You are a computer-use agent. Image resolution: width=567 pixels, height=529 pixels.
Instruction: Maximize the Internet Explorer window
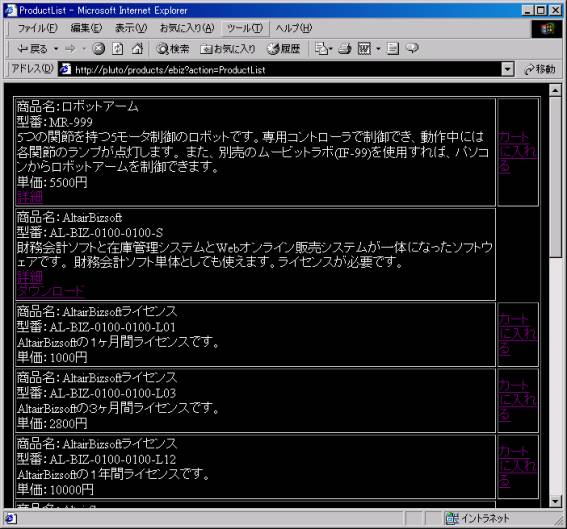click(541, 10)
